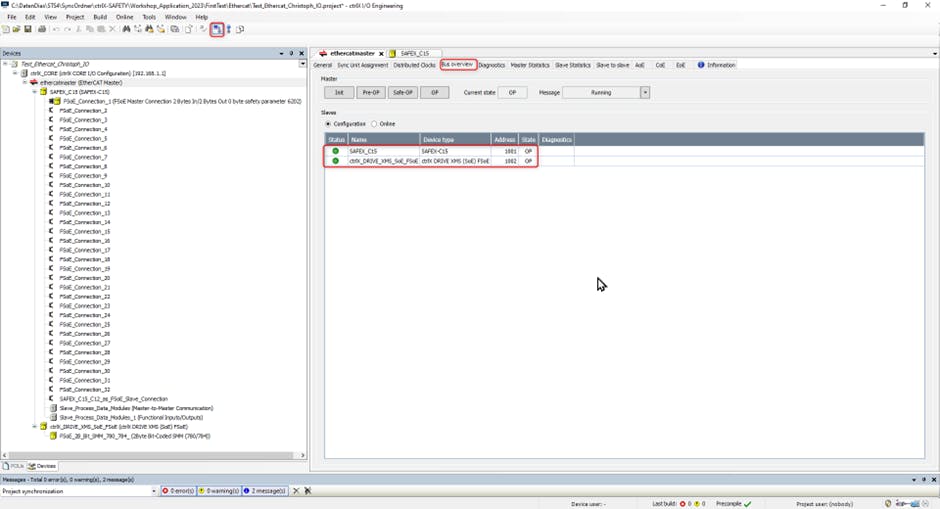Click the Save project toolbar icon

pos(28,29)
